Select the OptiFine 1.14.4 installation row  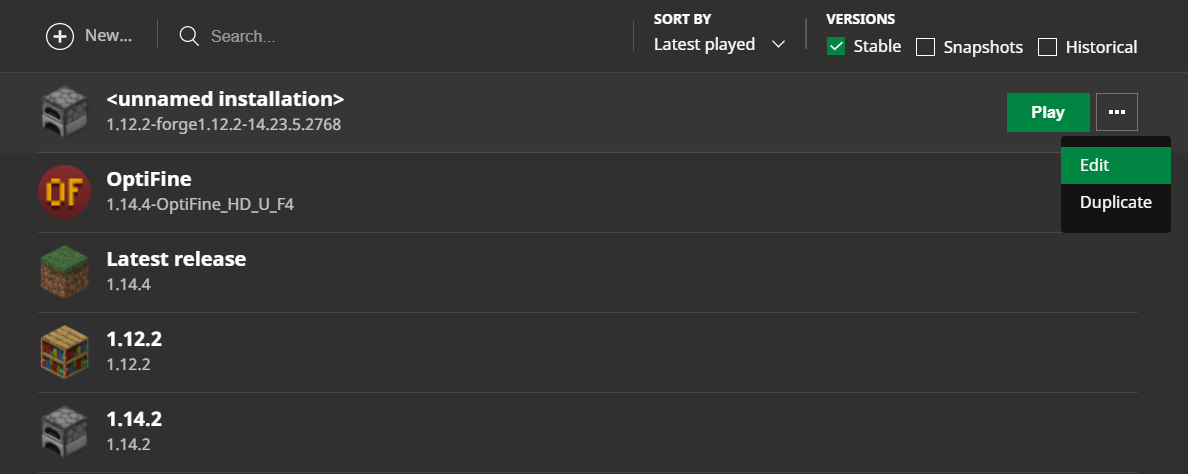(587, 192)
